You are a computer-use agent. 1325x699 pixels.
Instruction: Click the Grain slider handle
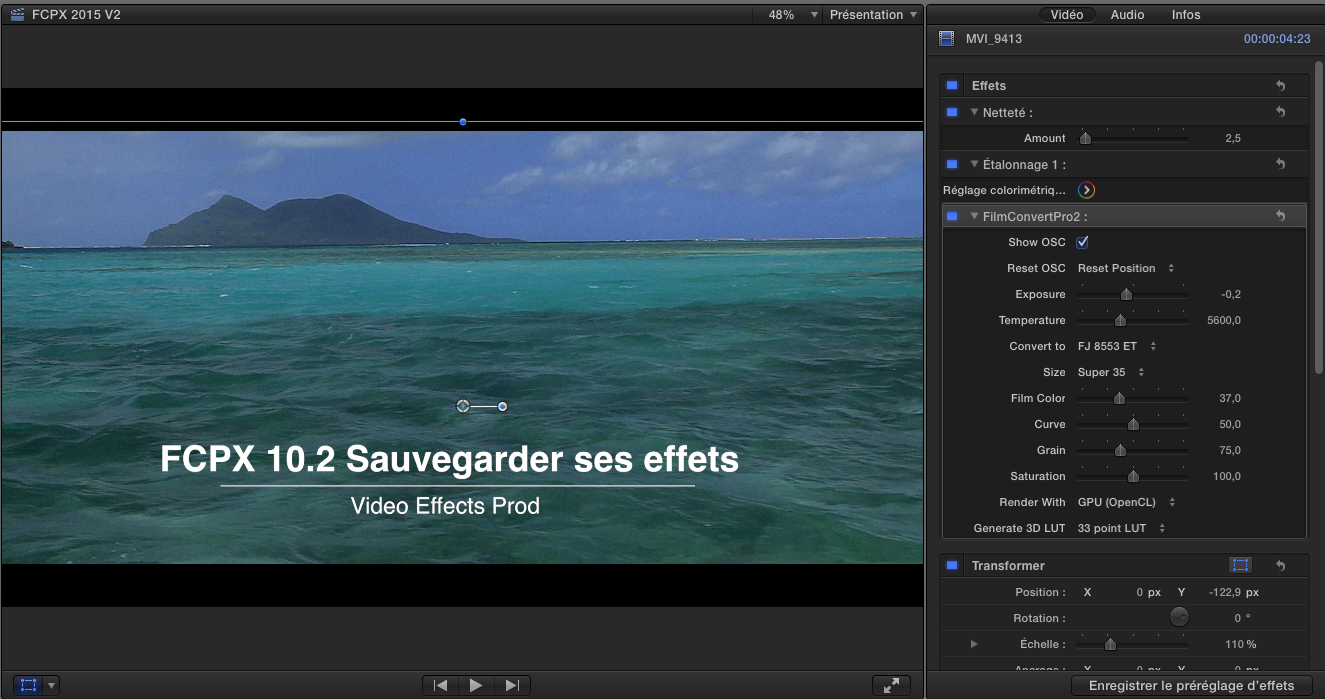click(1121, 451)
